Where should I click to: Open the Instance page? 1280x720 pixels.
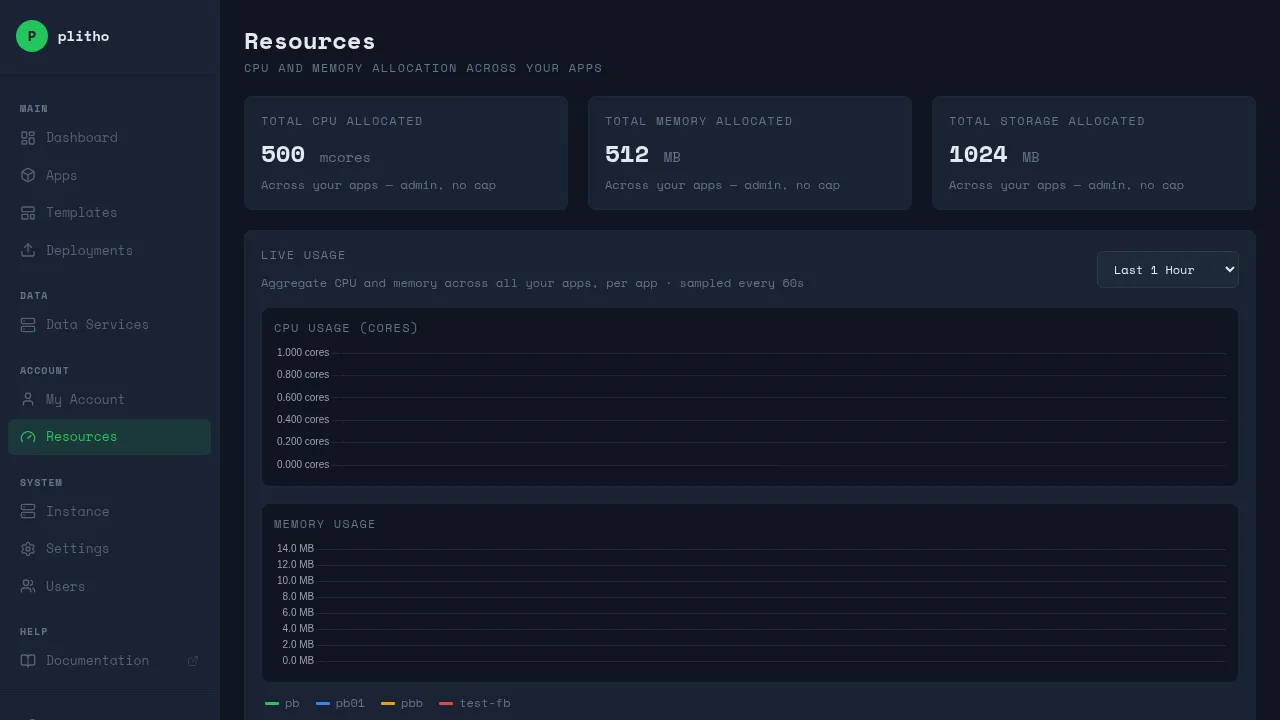click(109, 511)
